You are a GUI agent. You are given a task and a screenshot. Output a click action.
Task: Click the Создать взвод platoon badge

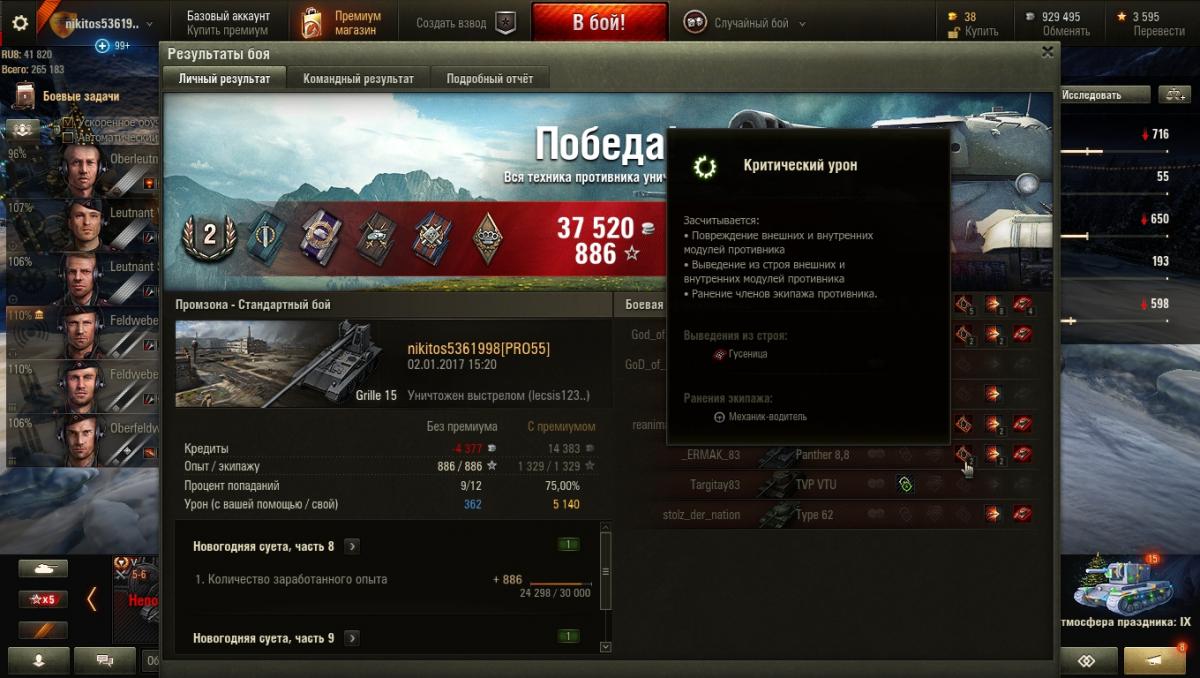pos(506,23)
